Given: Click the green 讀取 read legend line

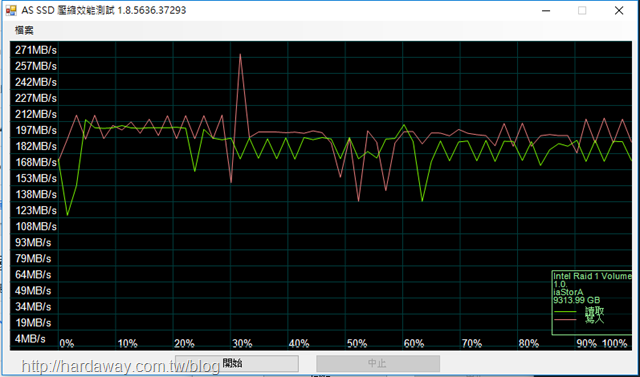Looking at the screenshot, I should pyautogui.click(x=565, y=312).
